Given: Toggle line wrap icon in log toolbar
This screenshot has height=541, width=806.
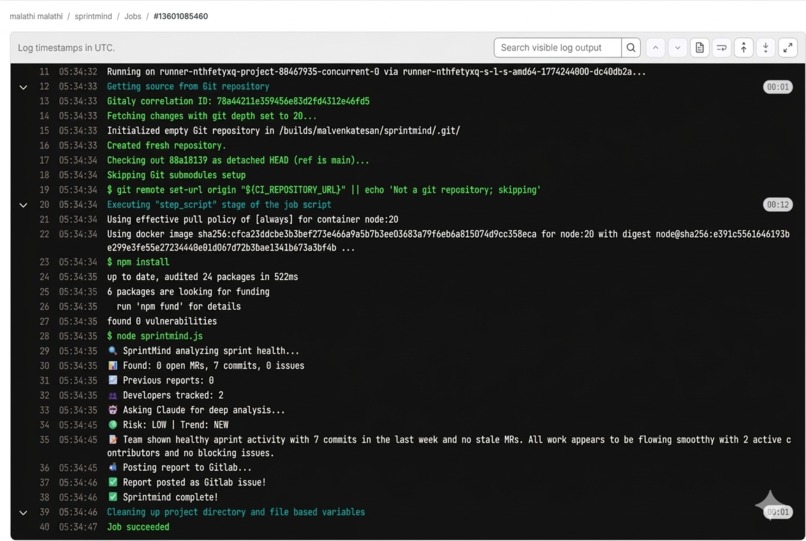Looking at the screenshot, I should coord(722,48).
